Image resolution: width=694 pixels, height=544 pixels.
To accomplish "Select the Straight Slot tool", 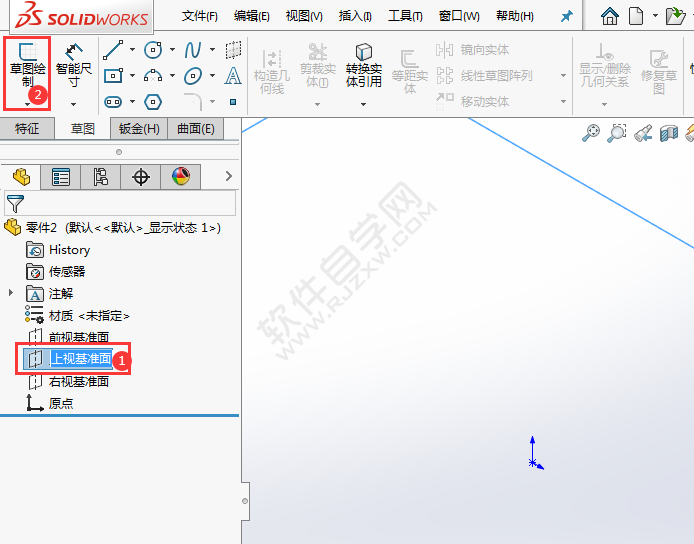I will [113, 102].
